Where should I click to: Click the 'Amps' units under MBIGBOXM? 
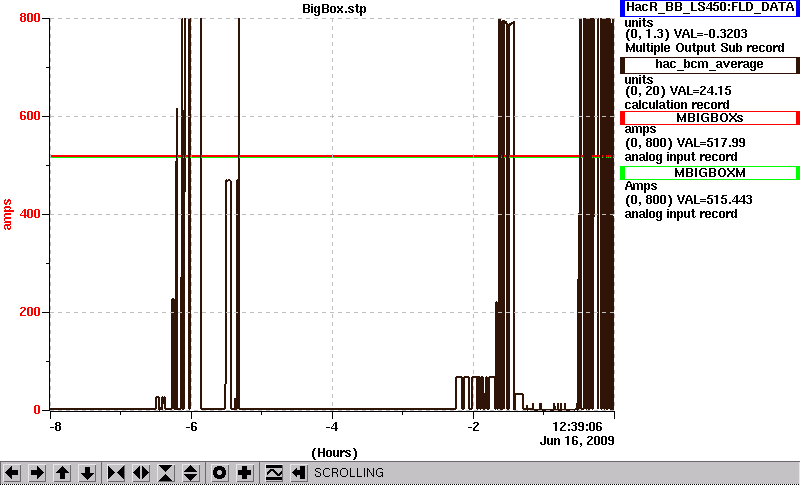tap(641, 186)
